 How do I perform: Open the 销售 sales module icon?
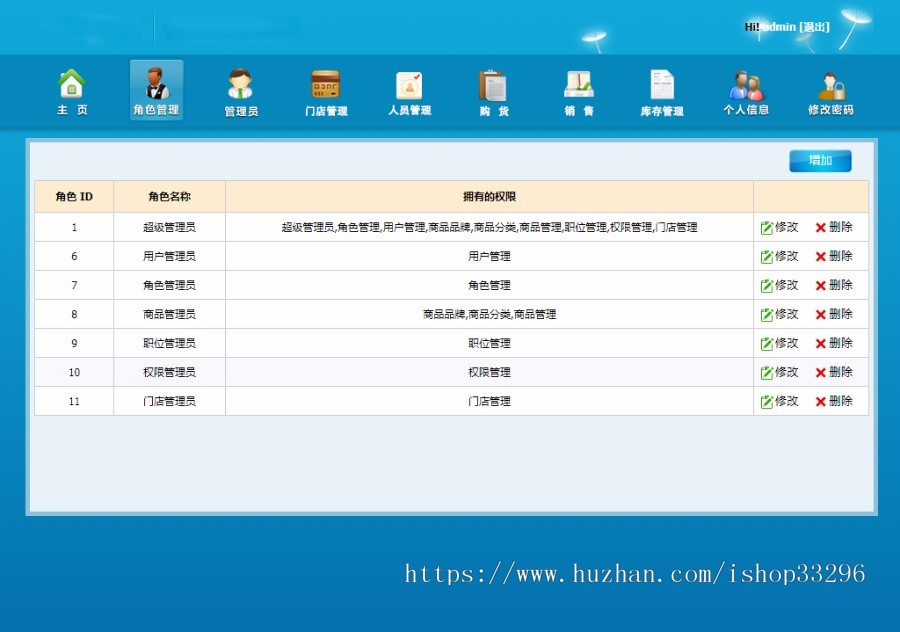[x=578, y=91]
